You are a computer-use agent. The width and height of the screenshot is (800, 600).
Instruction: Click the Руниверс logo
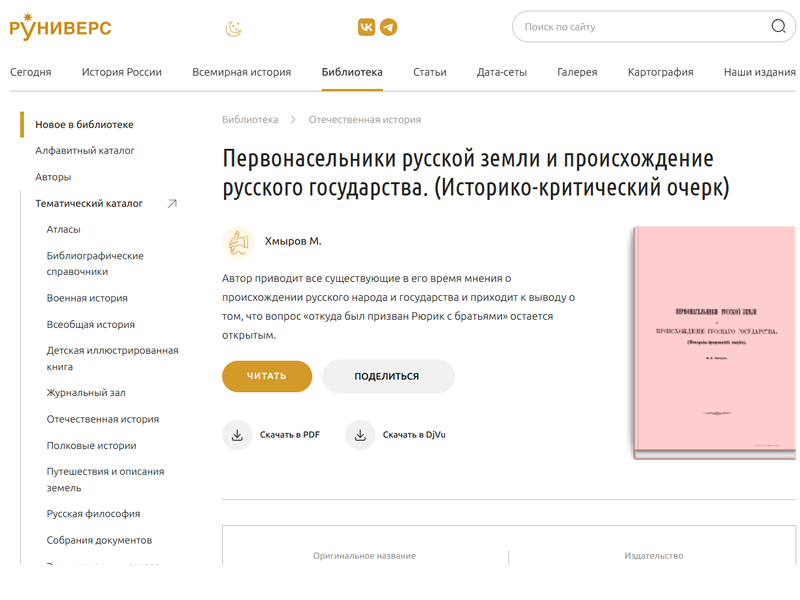coord(61,27)
